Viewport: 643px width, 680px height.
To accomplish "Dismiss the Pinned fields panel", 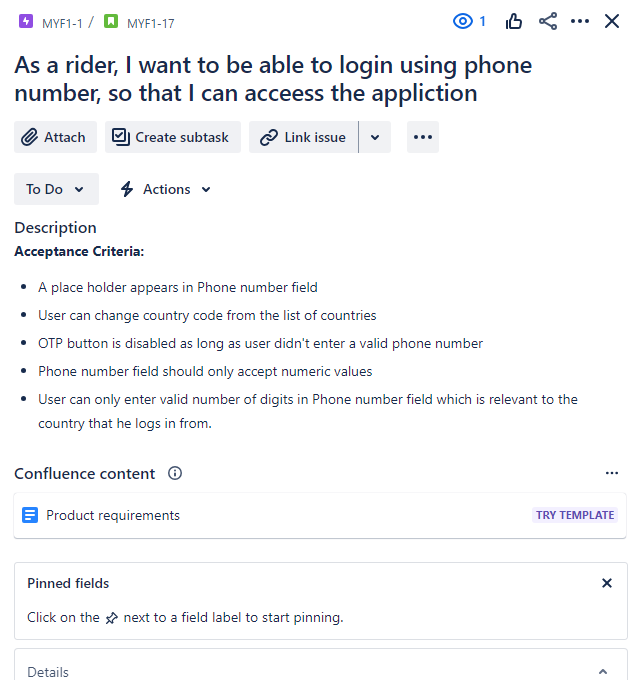I will pyautogui.click(x=607, y=583).
